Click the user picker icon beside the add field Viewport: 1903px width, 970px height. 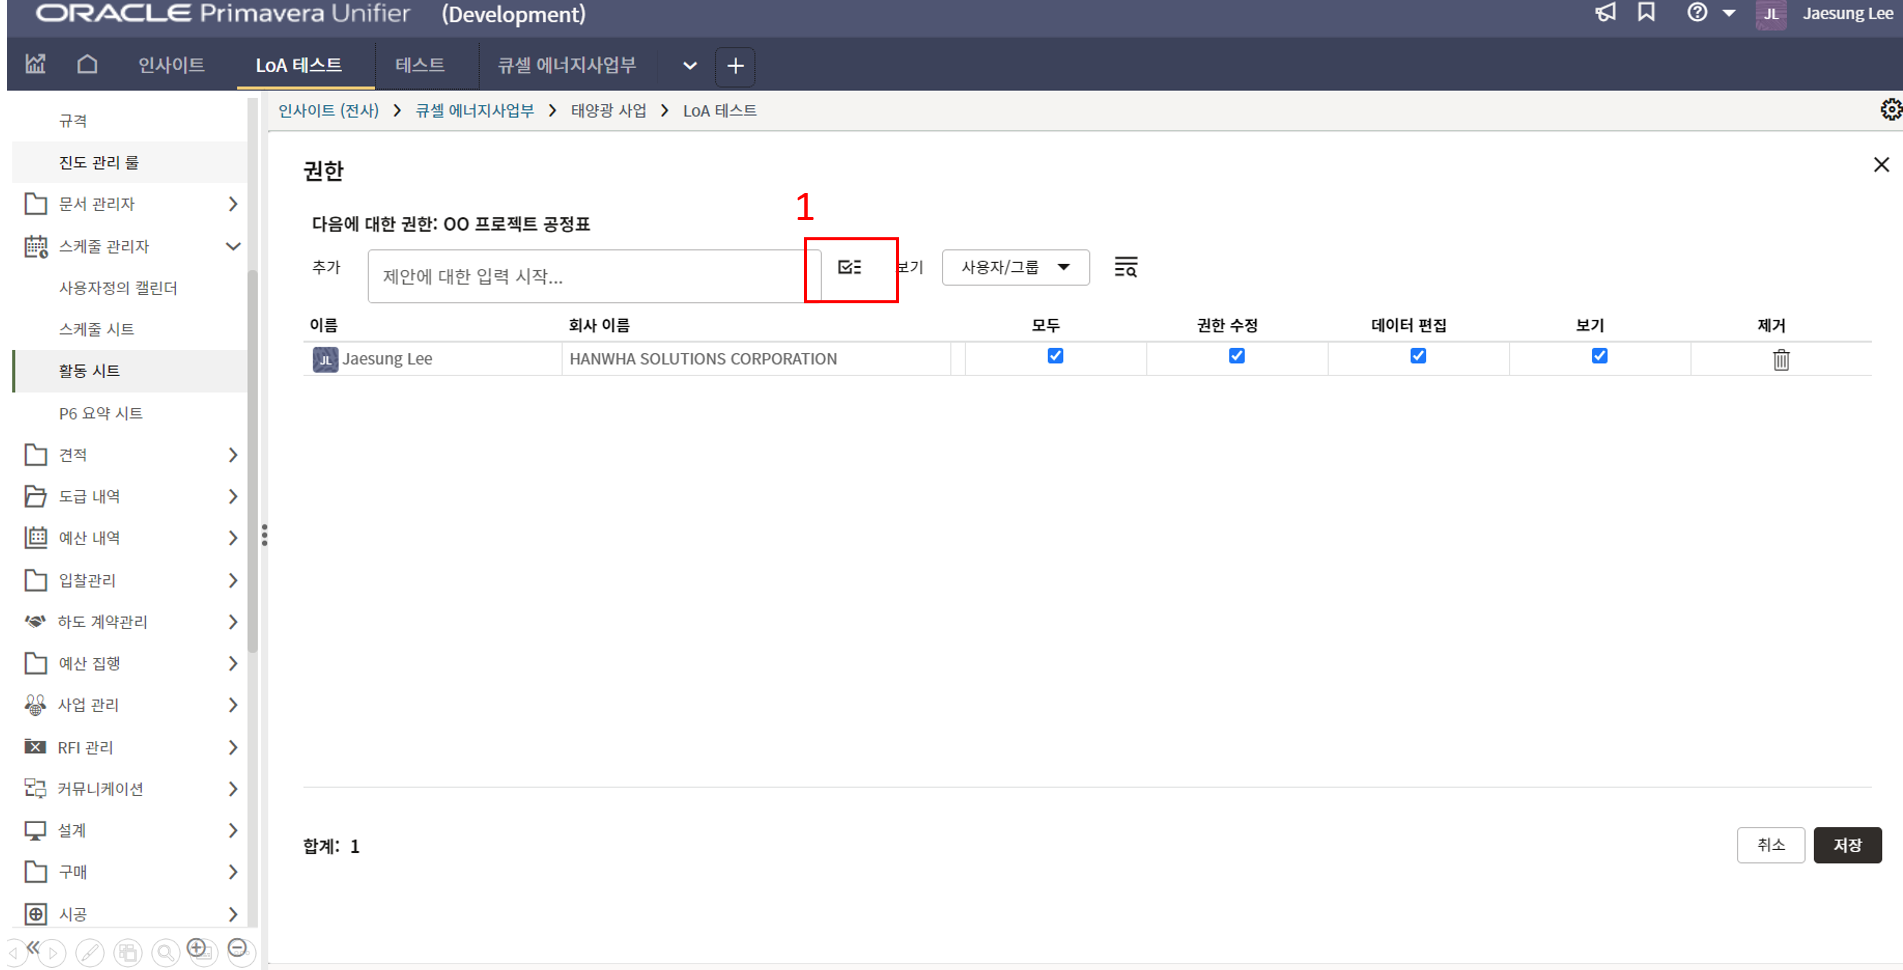(850, 267)
